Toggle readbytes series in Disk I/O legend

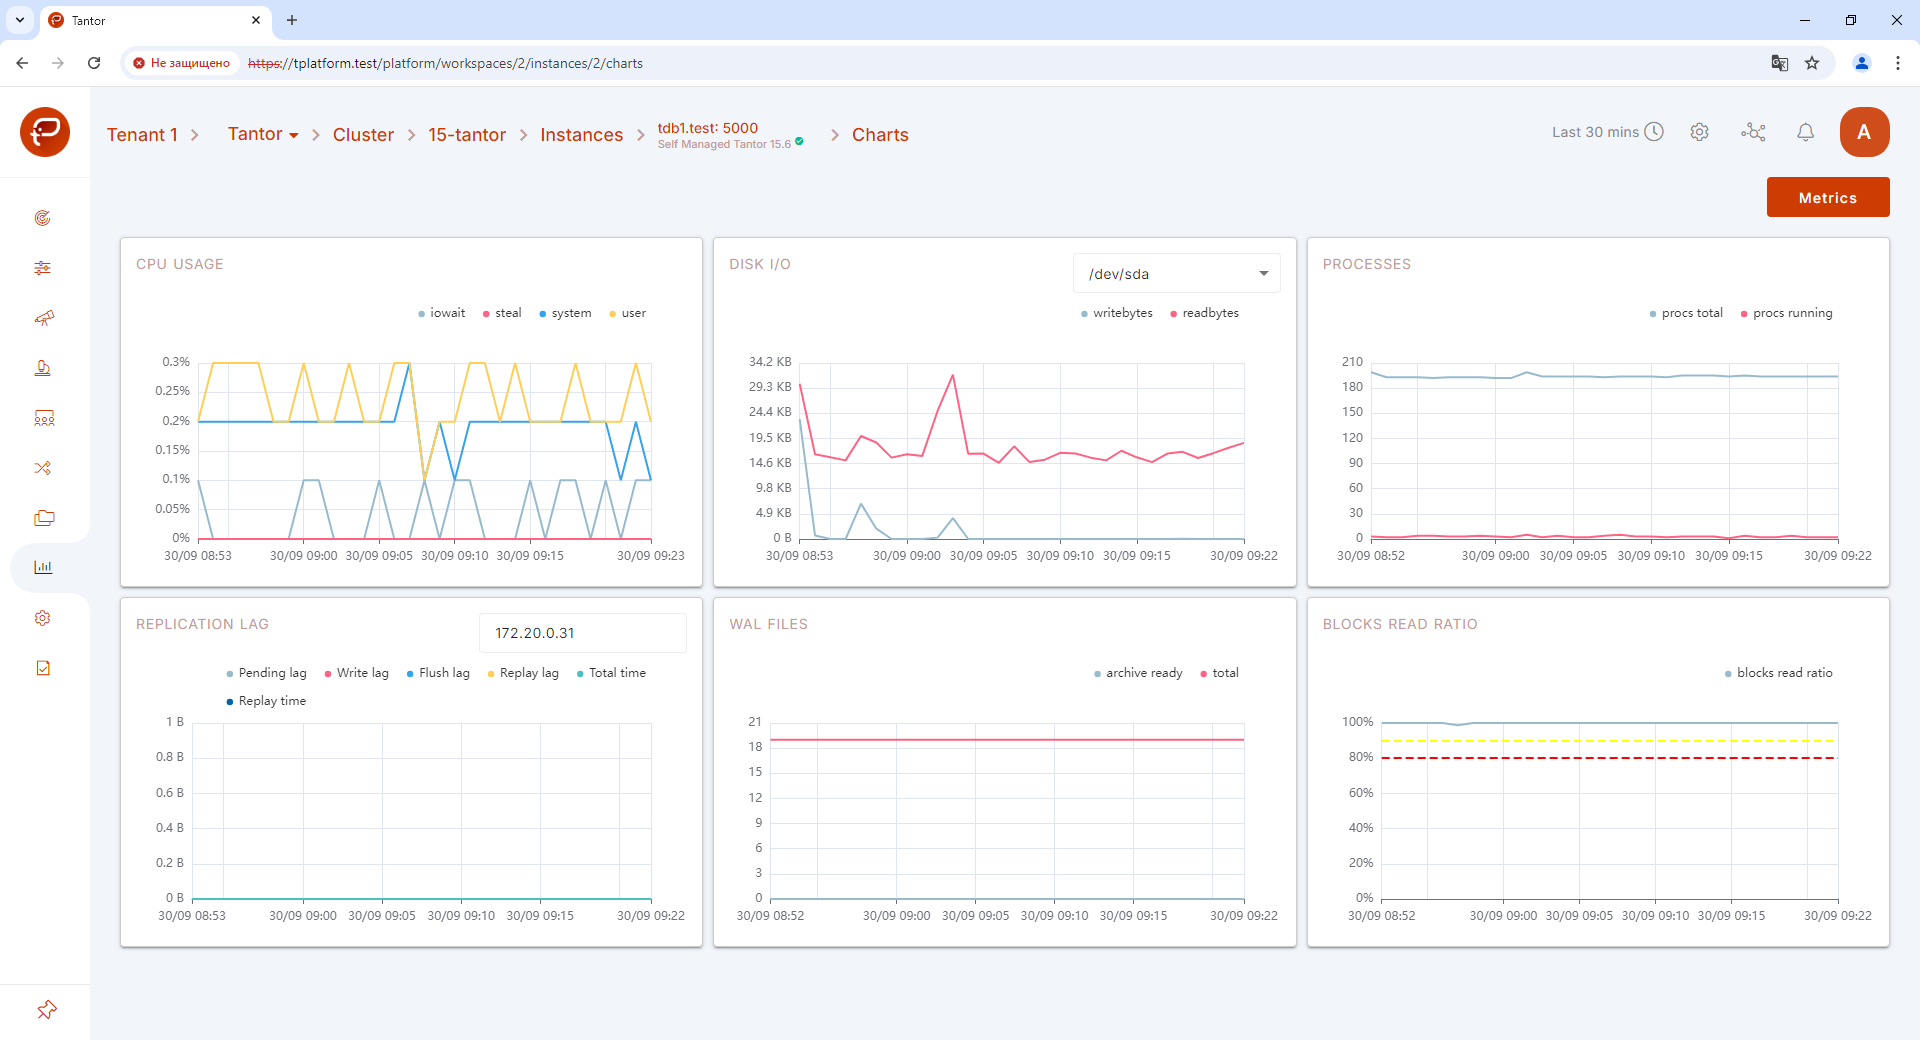1205,313
